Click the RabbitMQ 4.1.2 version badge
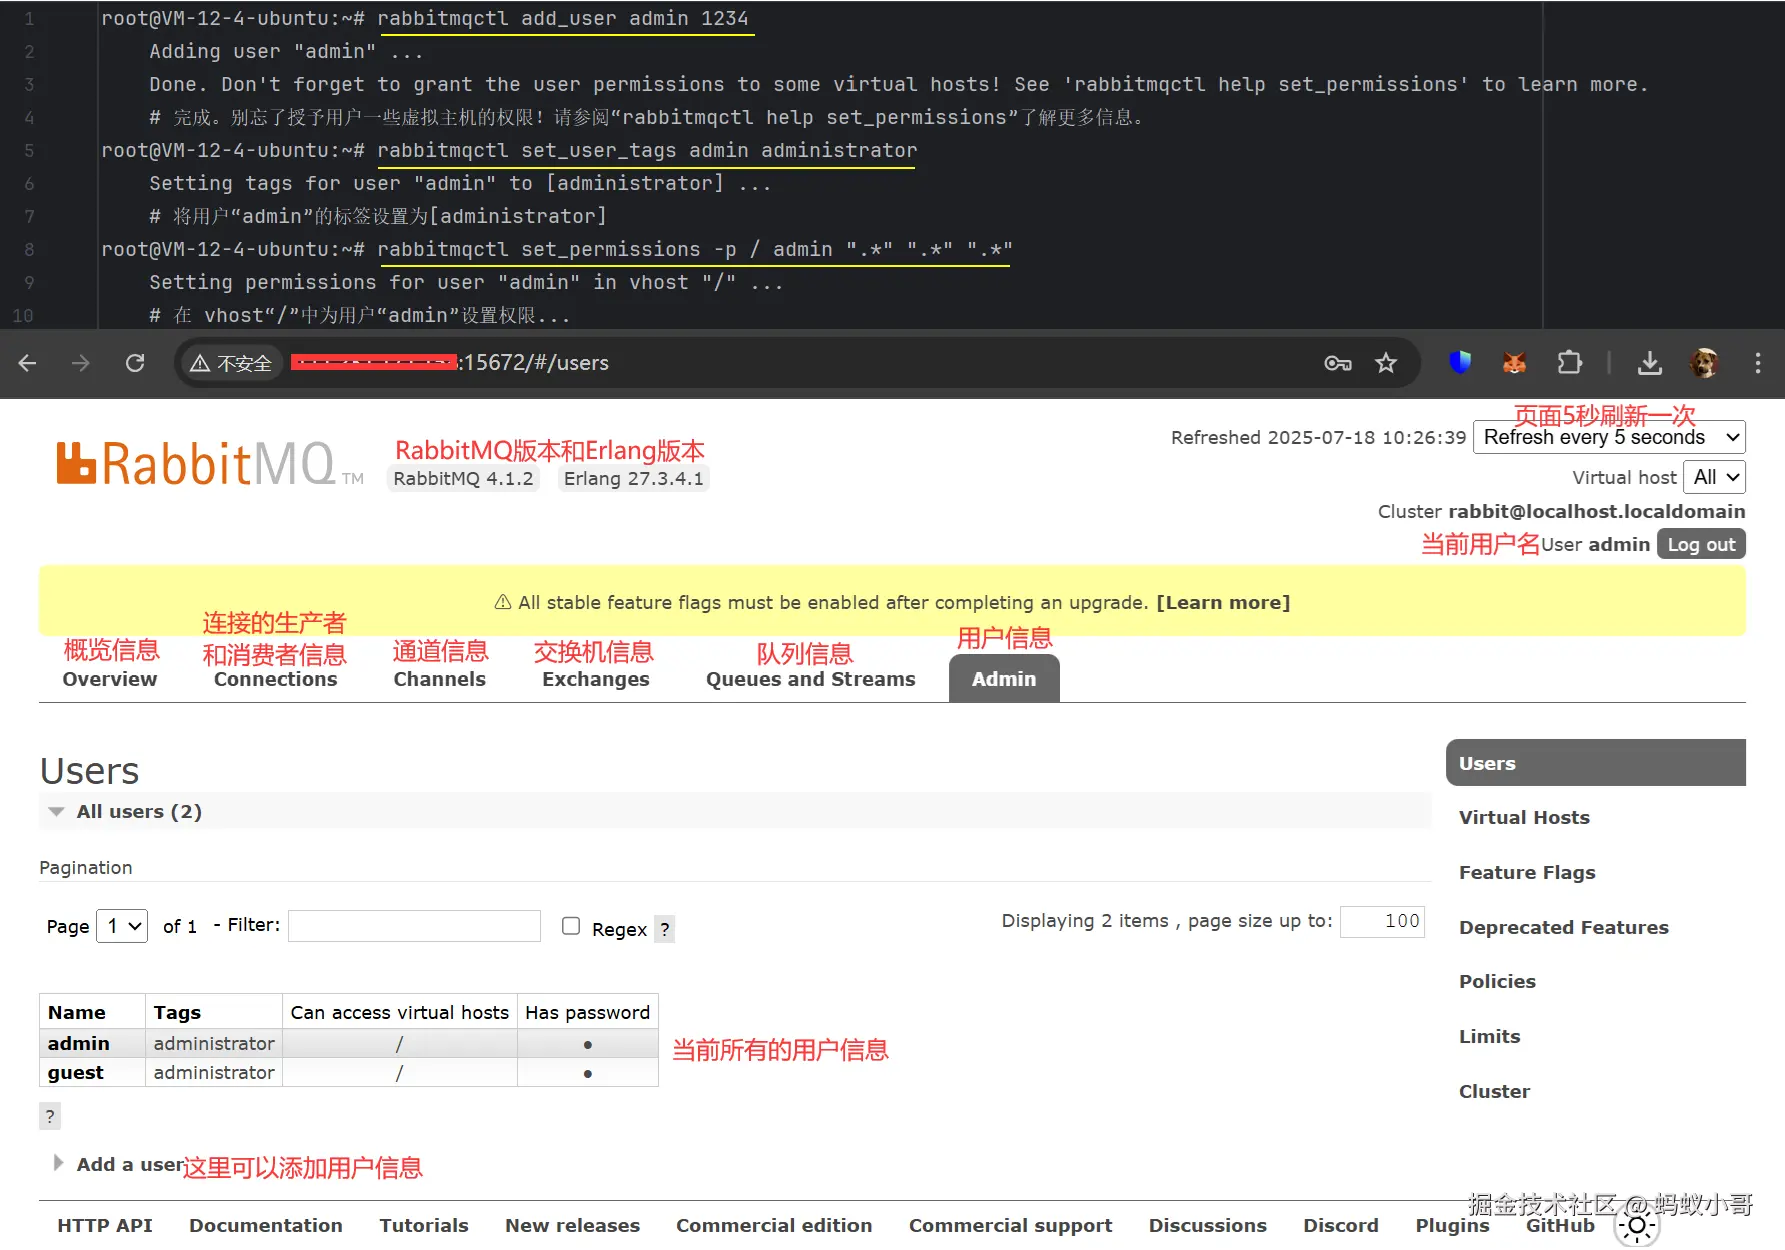This screenshot has width=1785, height=1250. (463, 478)
